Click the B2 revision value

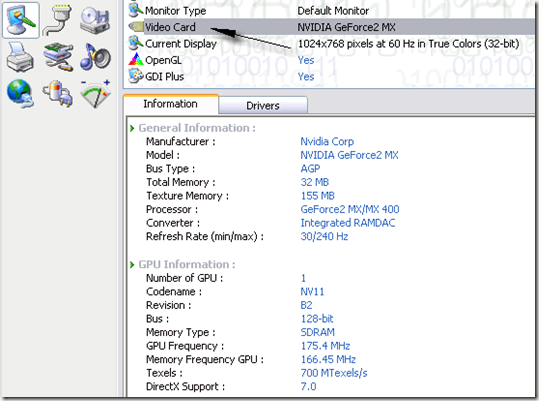307,305
